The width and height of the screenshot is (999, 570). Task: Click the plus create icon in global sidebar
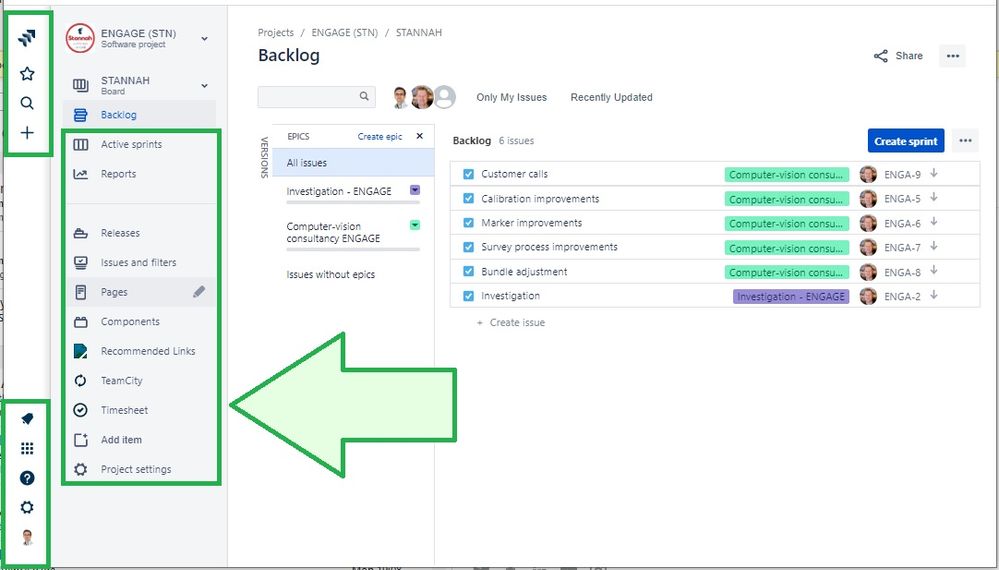click(x=27, y=132)
